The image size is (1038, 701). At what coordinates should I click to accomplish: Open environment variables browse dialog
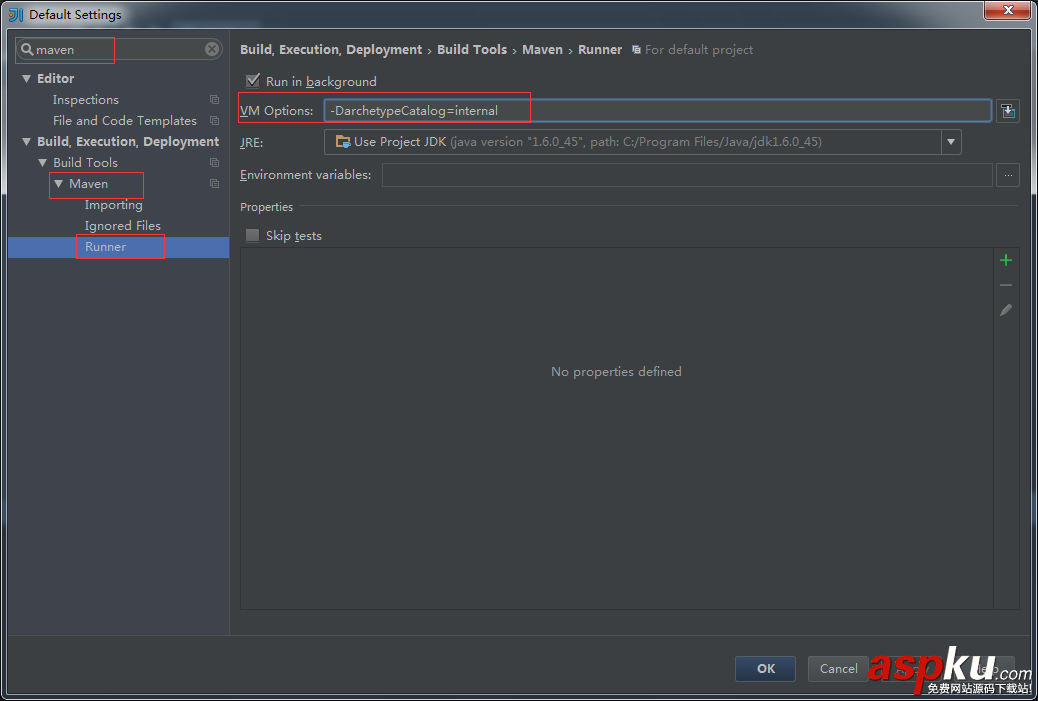pyautogui.click(x=1008, y=175)
